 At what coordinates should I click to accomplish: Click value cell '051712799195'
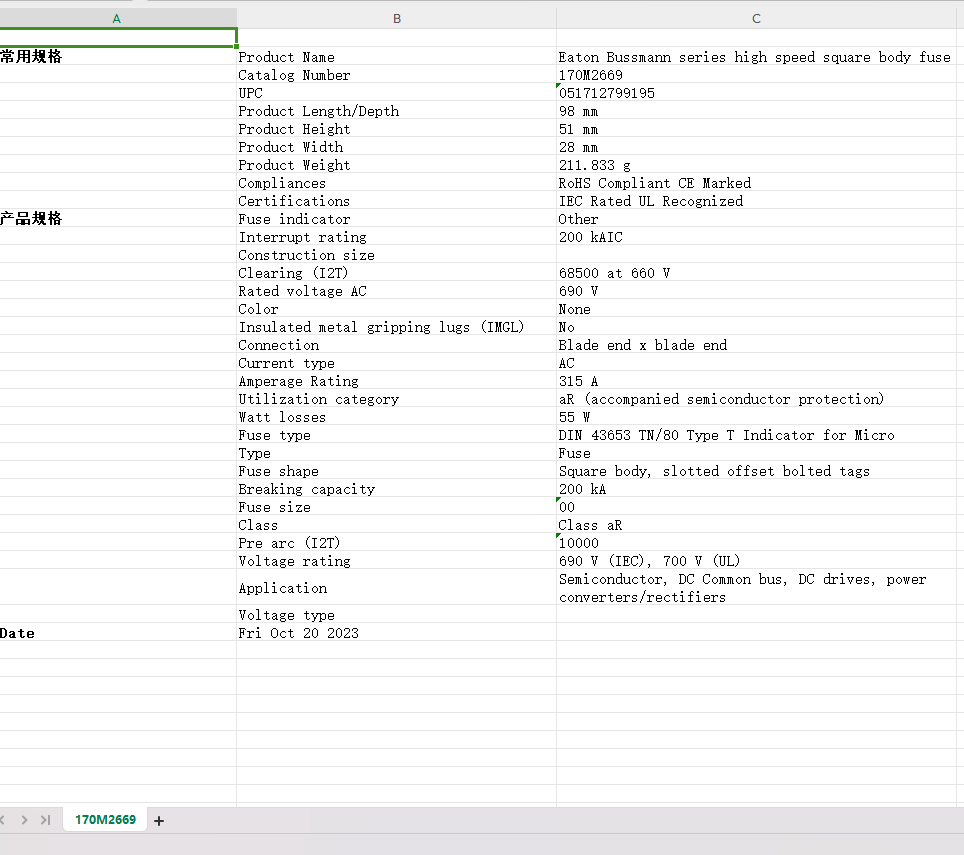click(756, 93)
